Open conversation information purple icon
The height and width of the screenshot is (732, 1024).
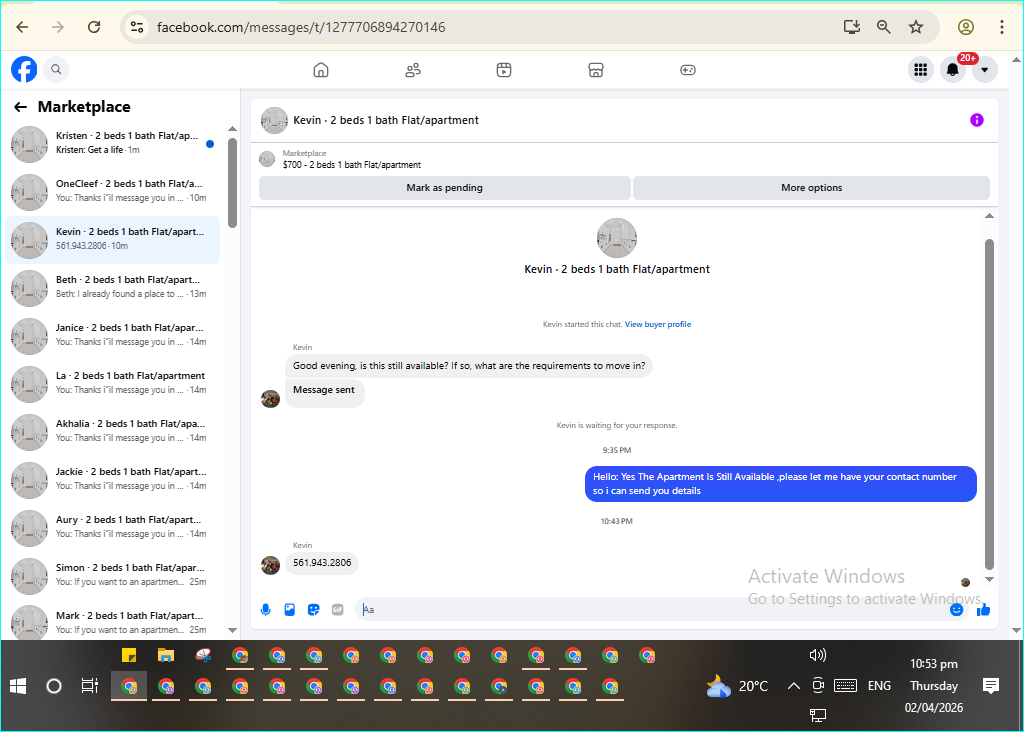pyautogui.click(x=977, y=120)
